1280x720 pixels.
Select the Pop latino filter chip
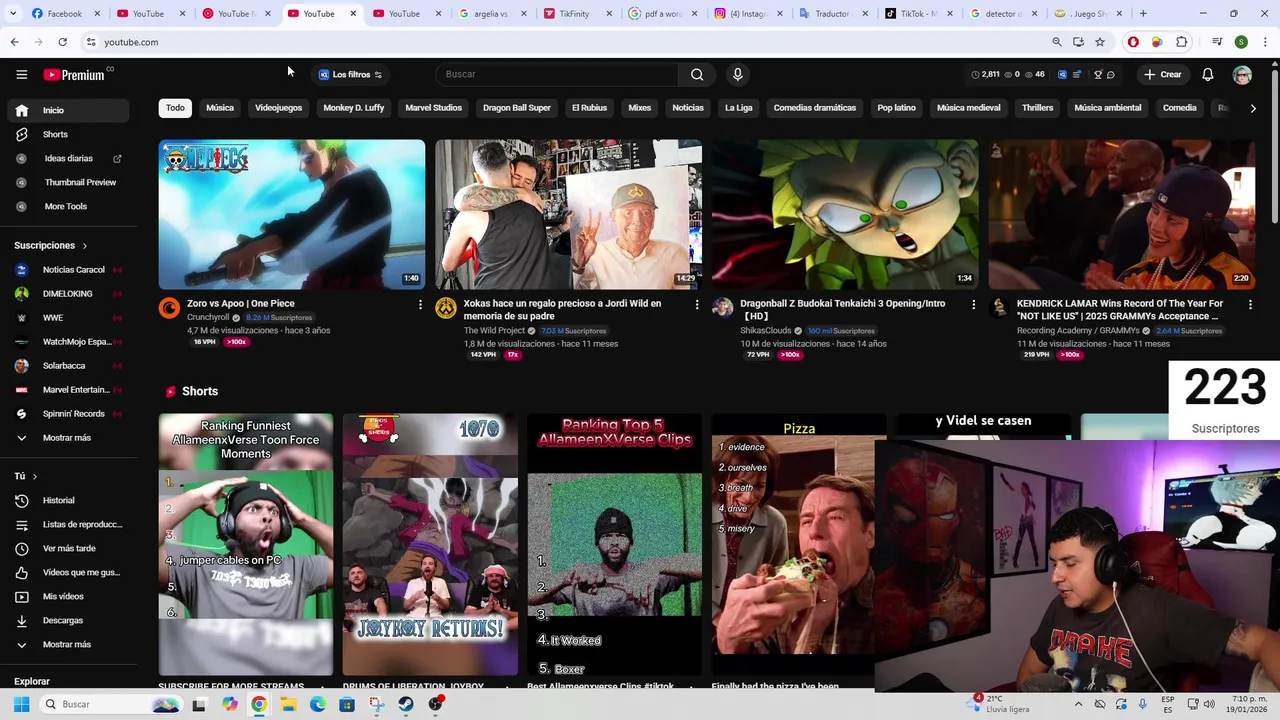click(896, 108)
